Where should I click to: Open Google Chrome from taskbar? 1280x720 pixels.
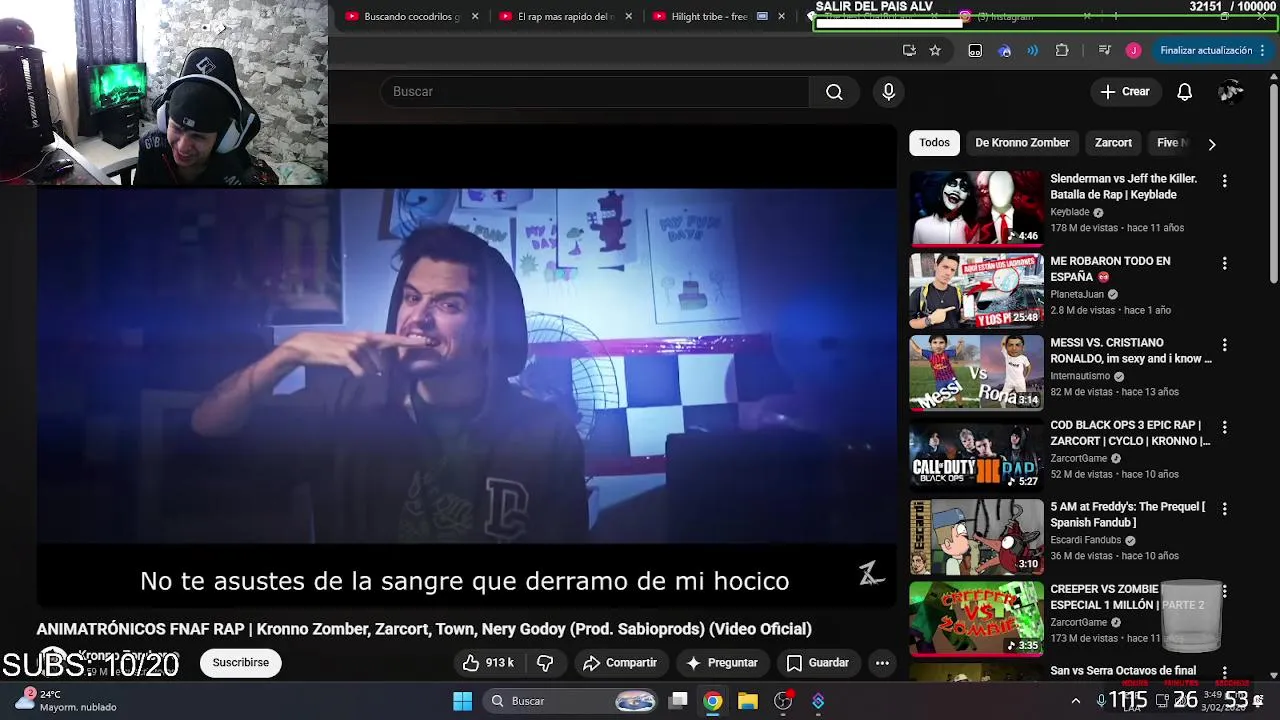[x=712, y=701]
